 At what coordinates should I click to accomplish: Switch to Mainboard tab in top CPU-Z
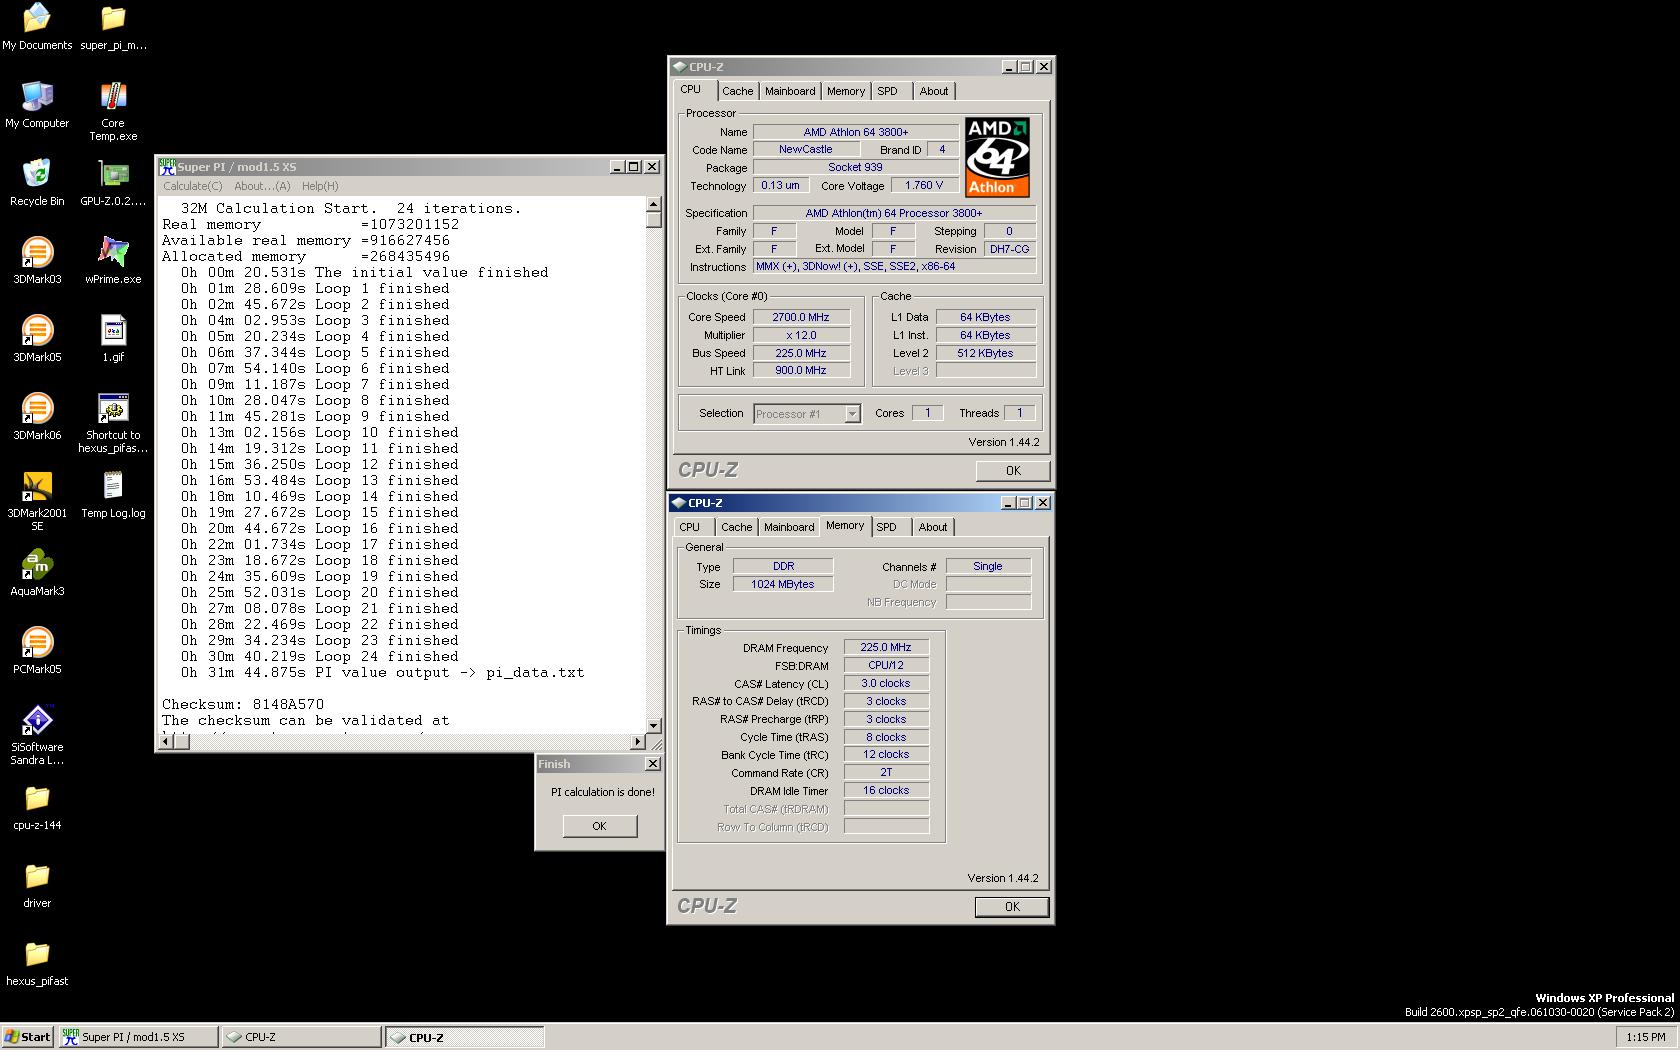(790, 91)
